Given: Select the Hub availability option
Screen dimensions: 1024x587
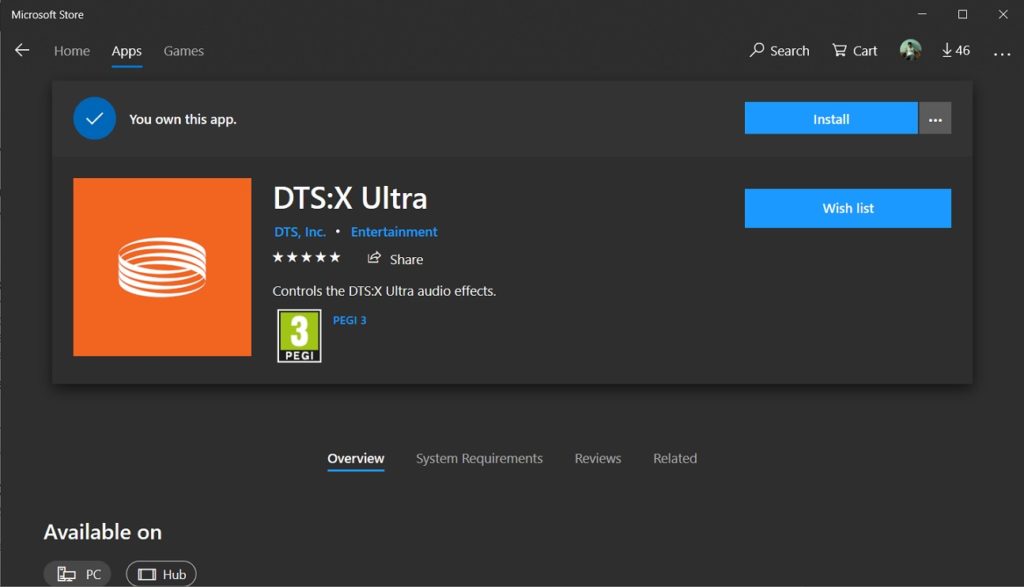Looking at the screenshot, I should pos(160,573).
